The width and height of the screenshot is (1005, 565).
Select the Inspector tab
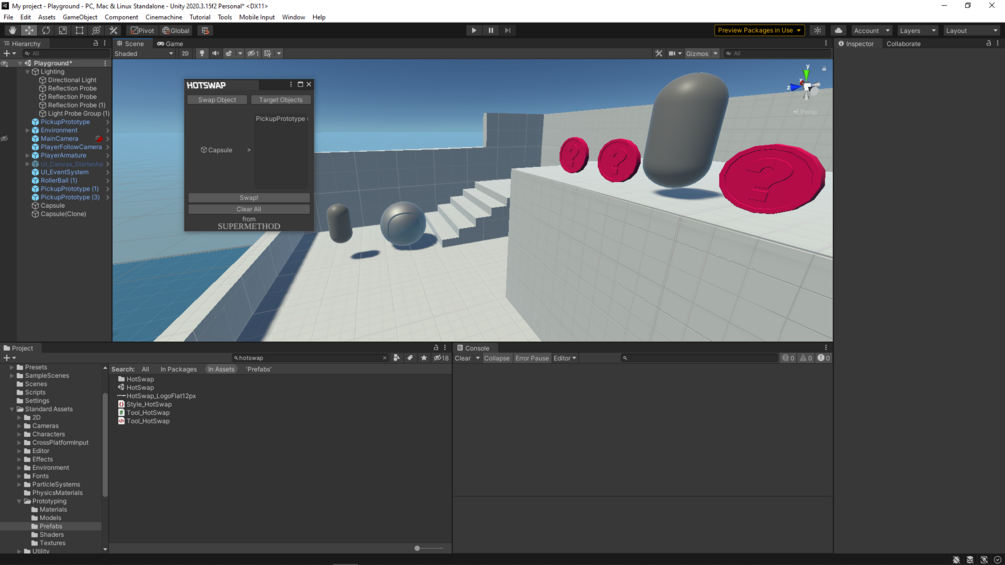pyautogui.click(x=856, y=44)
